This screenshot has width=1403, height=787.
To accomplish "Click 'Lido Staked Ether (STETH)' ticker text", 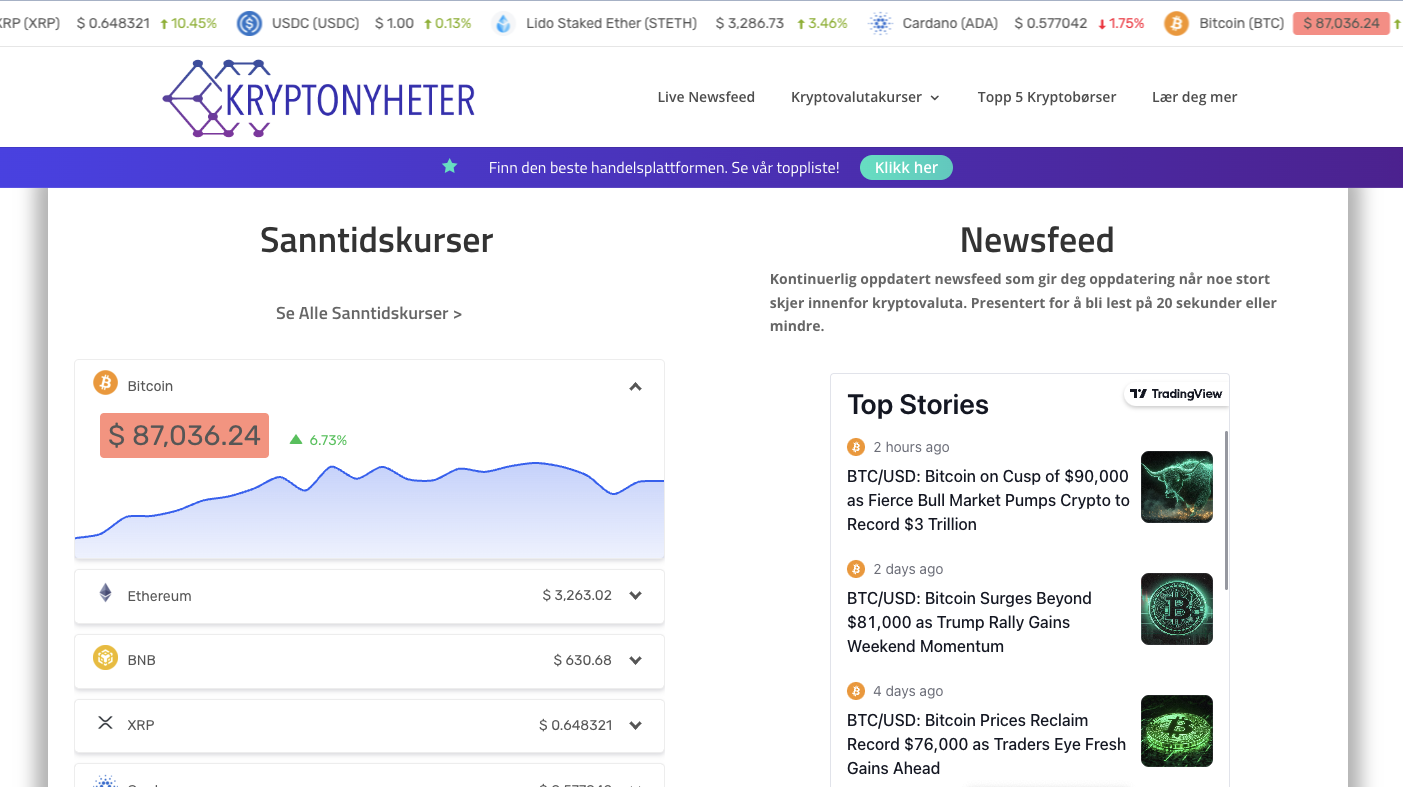I will pos(611,23).
